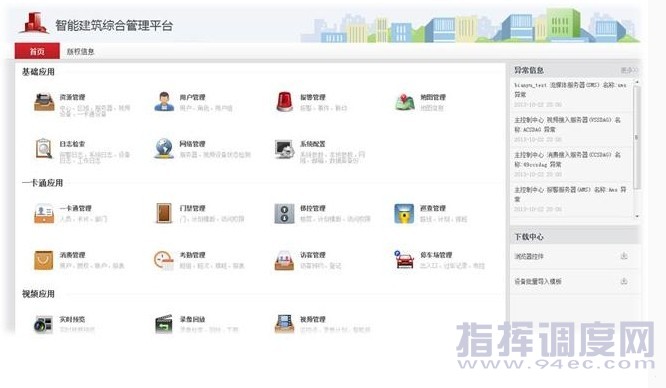This screenshot has height=388, width=666.
Task: Open the 录像回放 playback clapperboard icon
Action: (x=164, y=324)
